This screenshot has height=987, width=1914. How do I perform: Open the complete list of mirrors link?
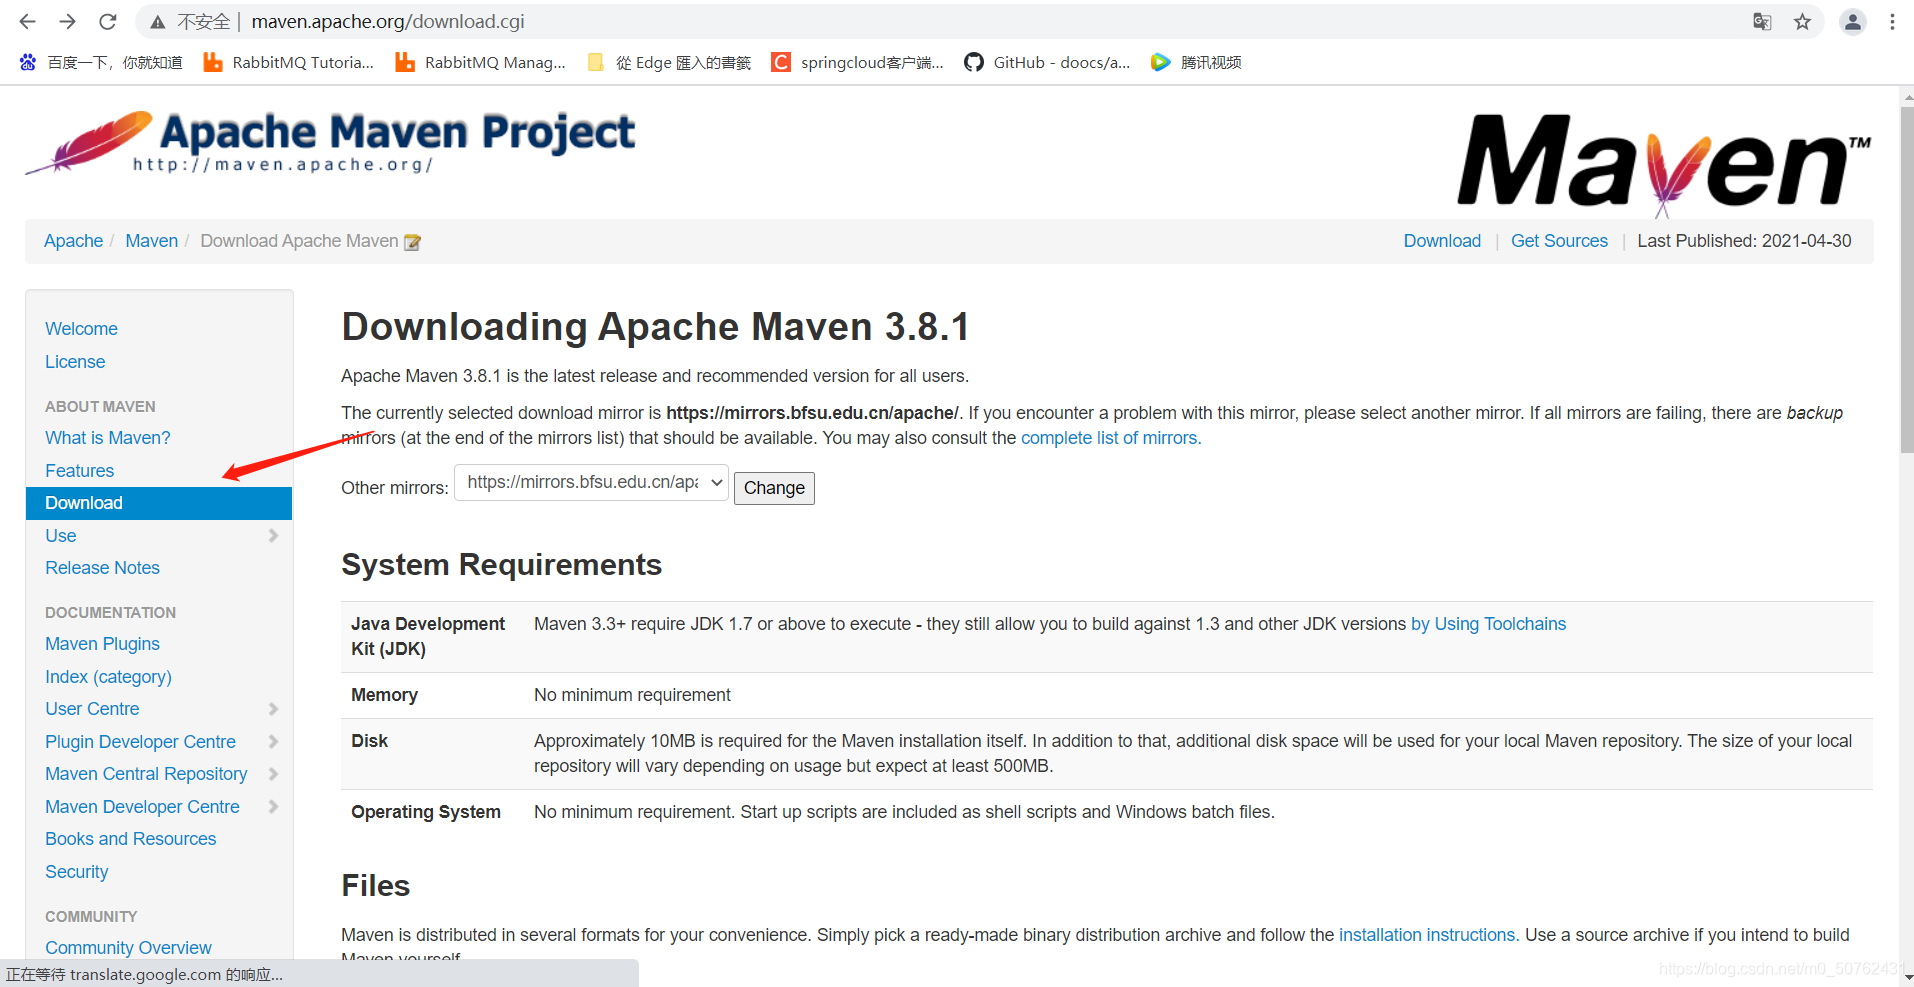1111,438
